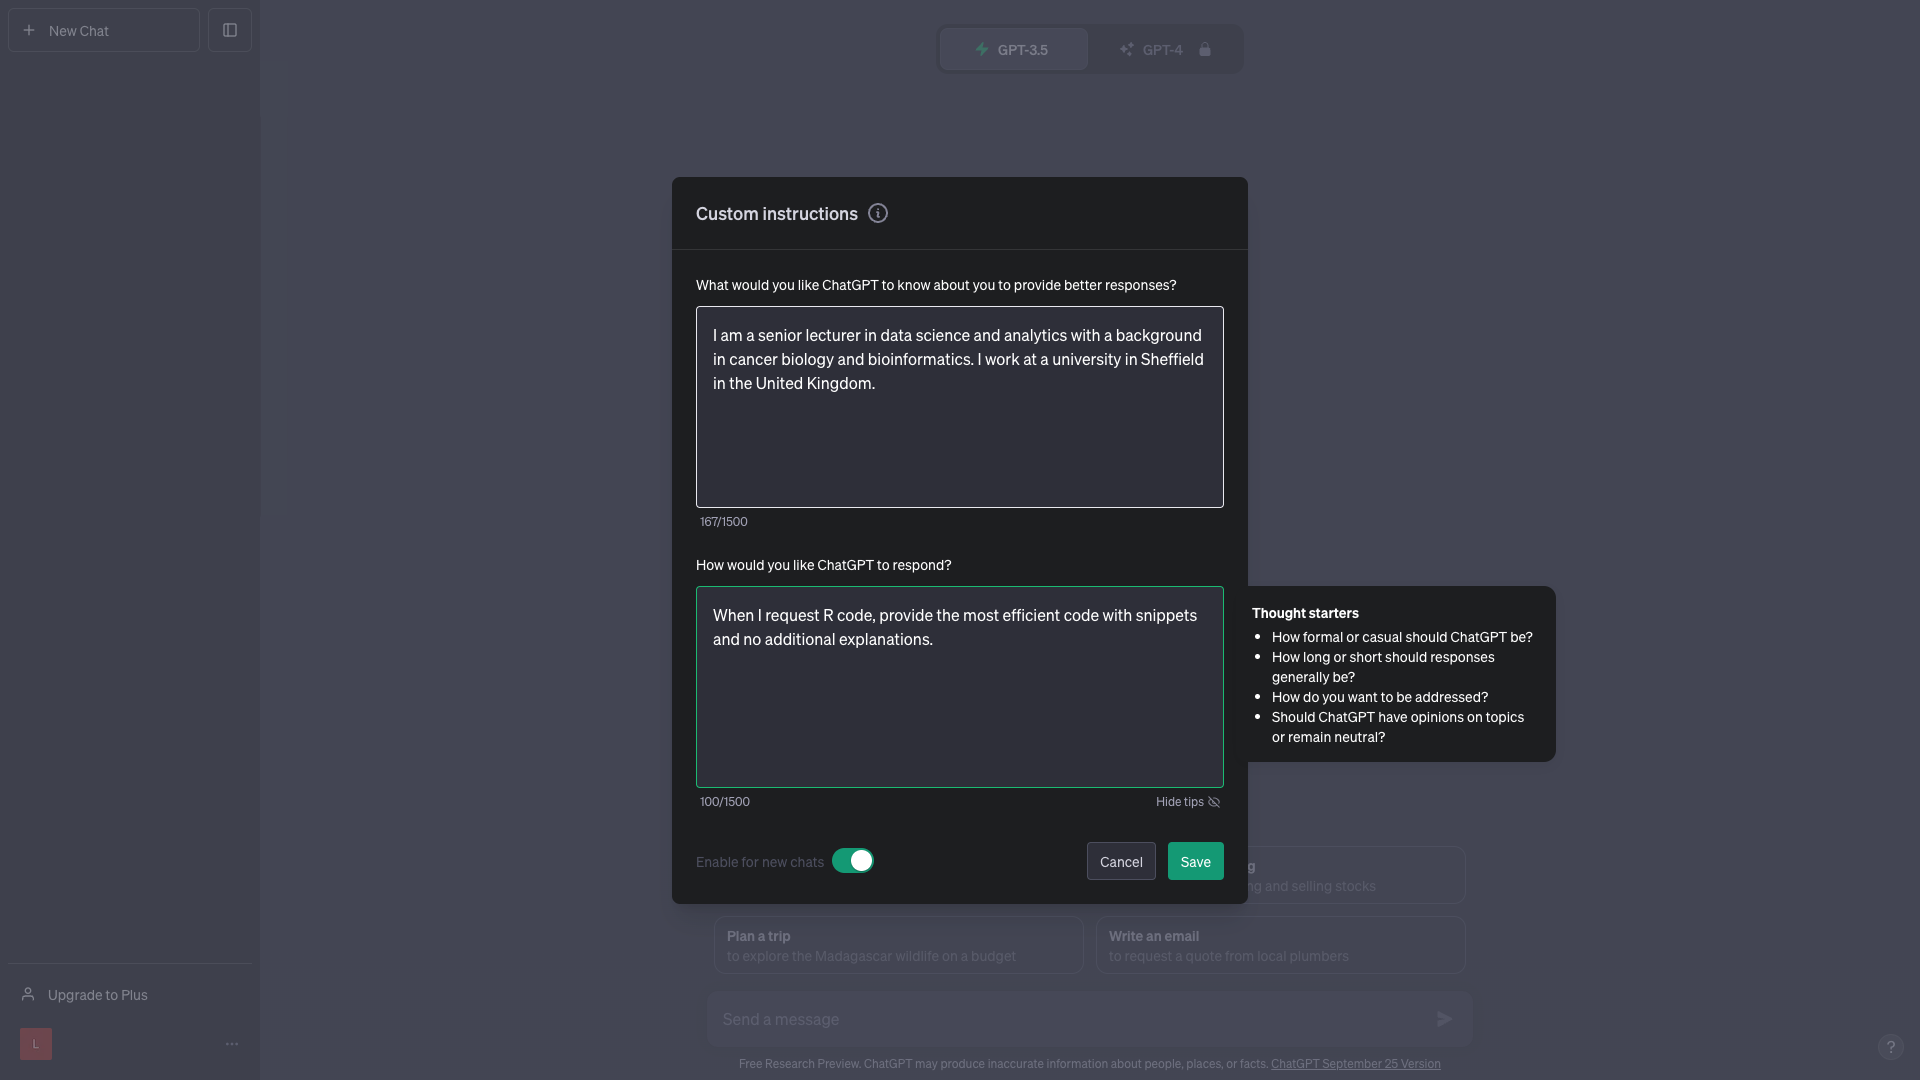Cancel the custom instructions dialog
Screen dimensions: 1920x1080
1121,861
